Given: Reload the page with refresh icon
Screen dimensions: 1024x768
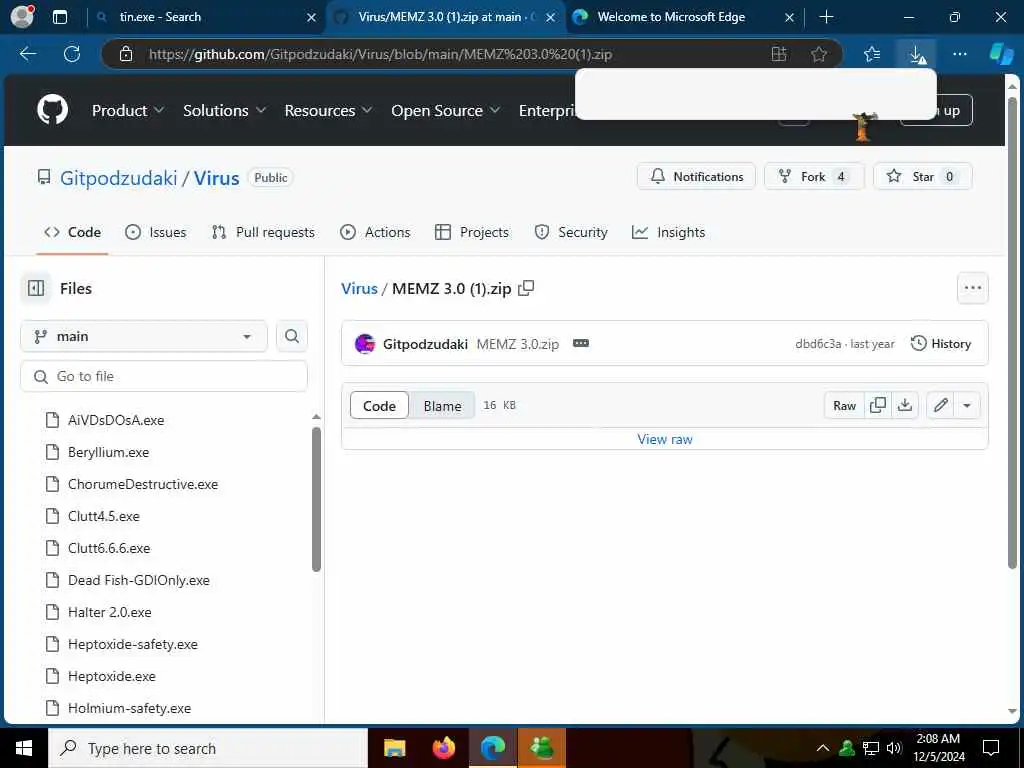Looking at the screenshot, I should (72, 54).
